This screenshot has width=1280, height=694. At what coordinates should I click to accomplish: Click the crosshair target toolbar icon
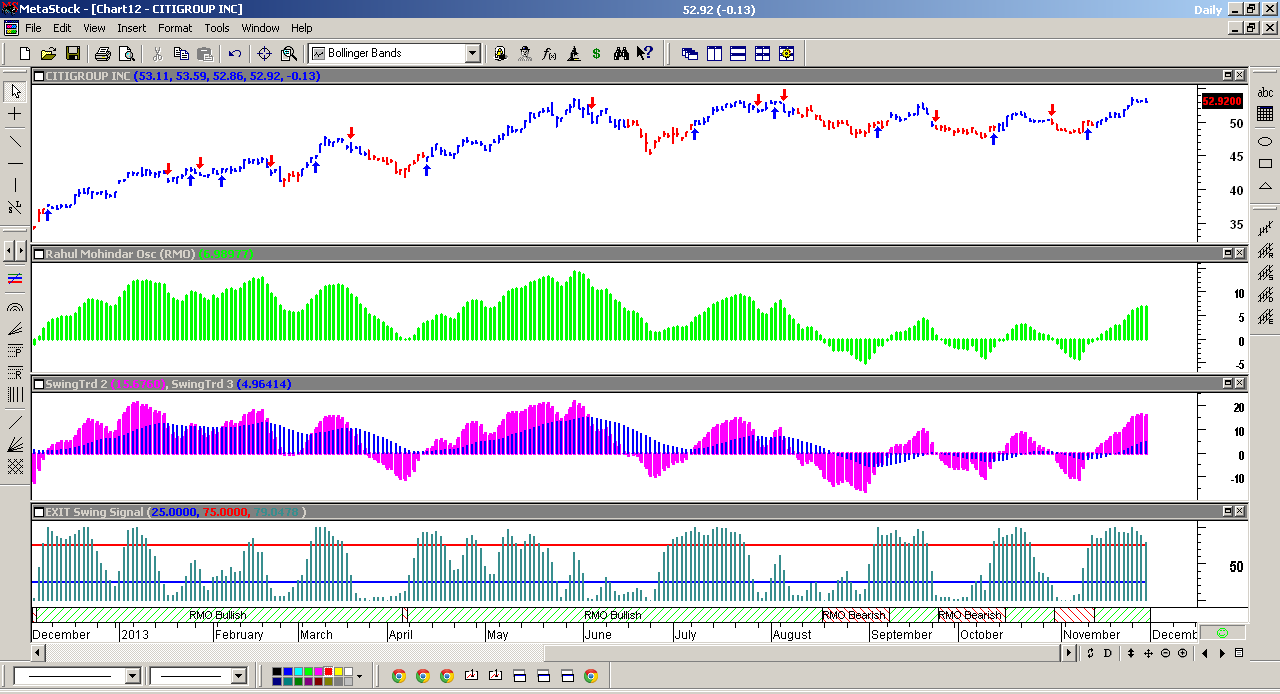265,53
